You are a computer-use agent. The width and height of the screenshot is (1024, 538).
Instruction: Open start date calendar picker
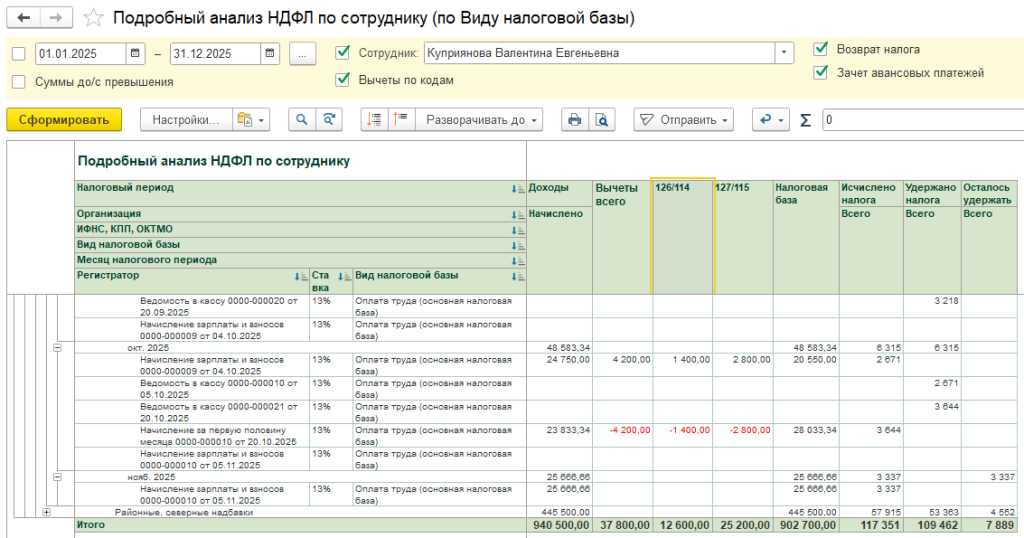click(x=135, y=53)
